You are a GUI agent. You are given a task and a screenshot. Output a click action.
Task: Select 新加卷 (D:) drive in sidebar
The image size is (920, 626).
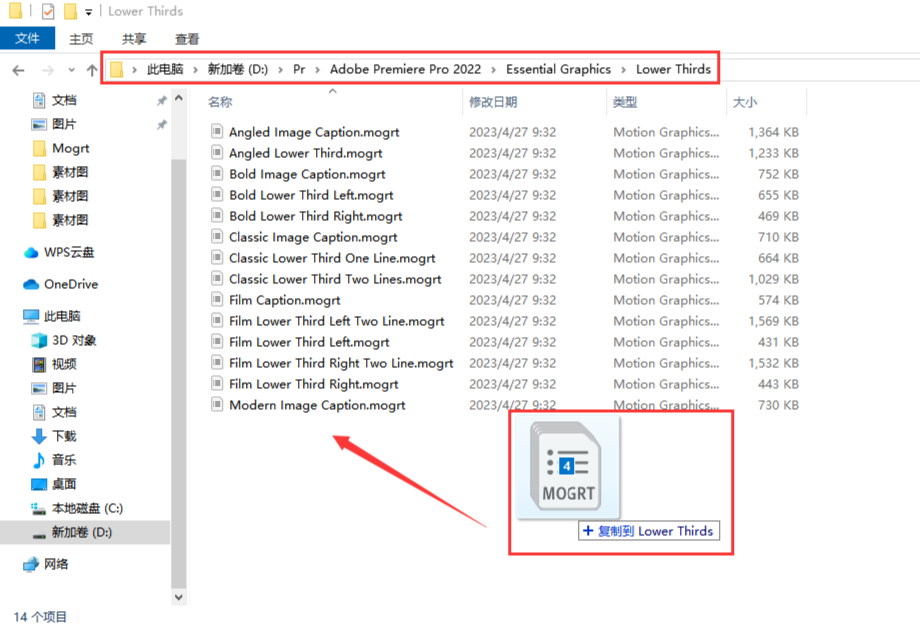pyautogui.click(x=82, y=532)
